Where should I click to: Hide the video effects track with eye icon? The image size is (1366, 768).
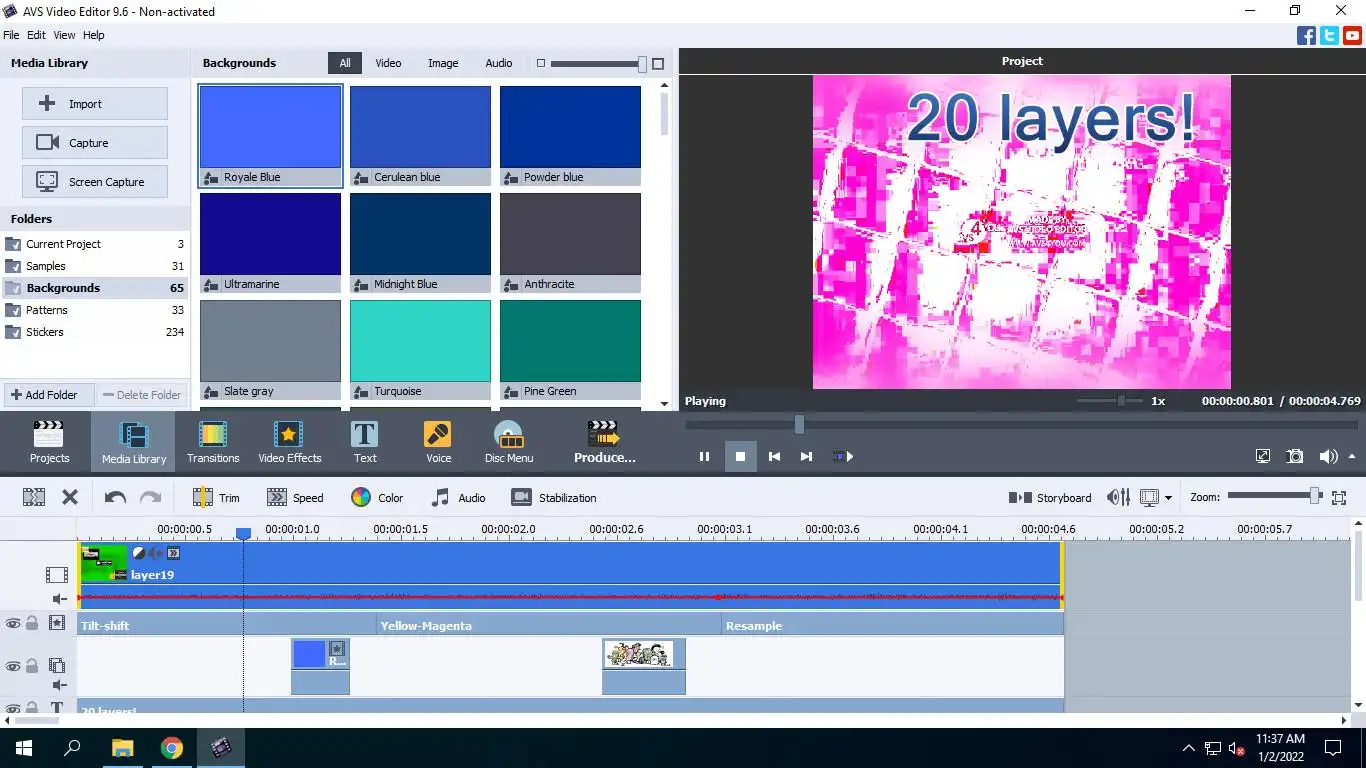[13, 623]
